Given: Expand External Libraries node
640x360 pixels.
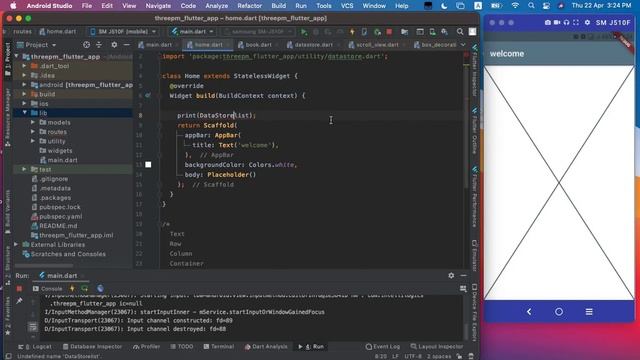Looking at the screenshot, I should (x=16, y=244).
